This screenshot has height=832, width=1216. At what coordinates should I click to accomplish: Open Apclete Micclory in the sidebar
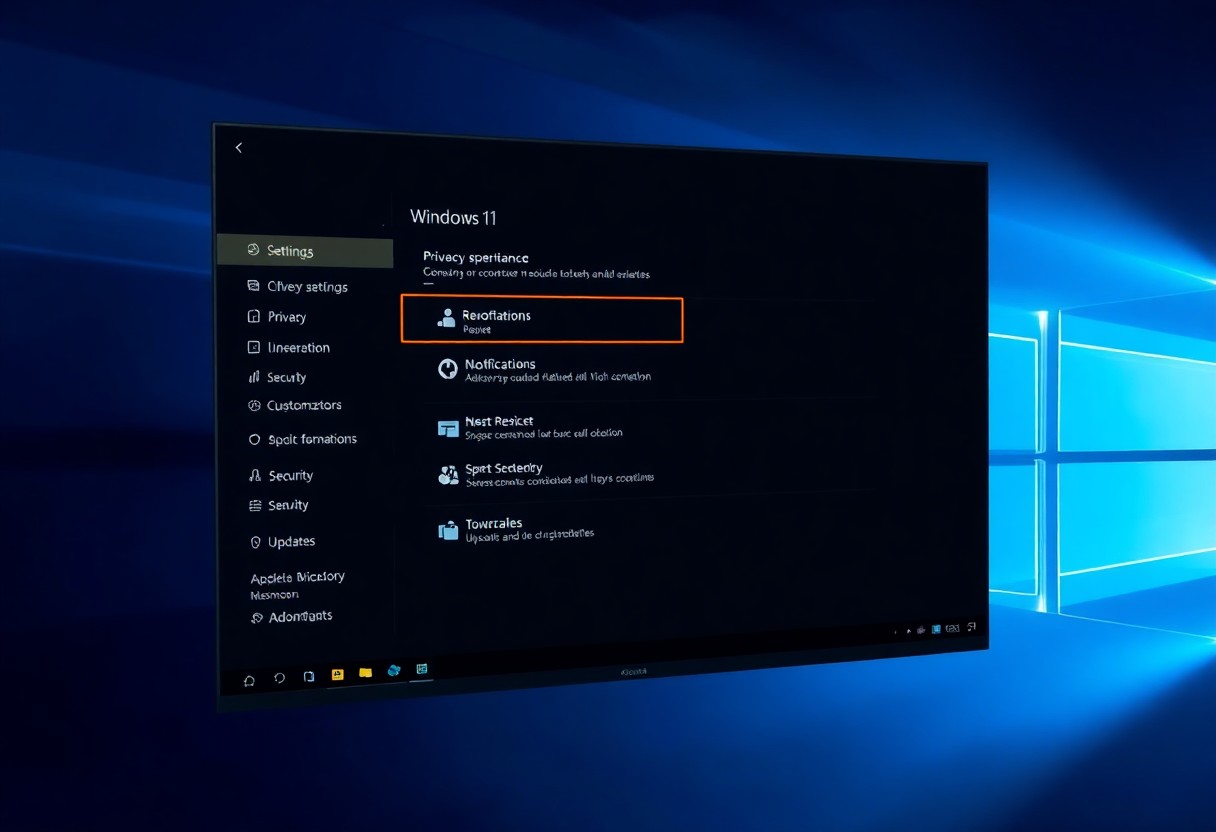[297, 577]
